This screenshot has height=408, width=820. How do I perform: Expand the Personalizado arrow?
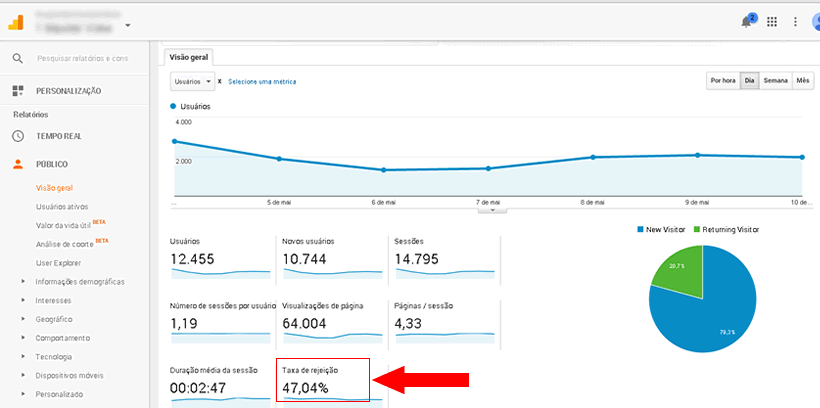coord(23,394)
